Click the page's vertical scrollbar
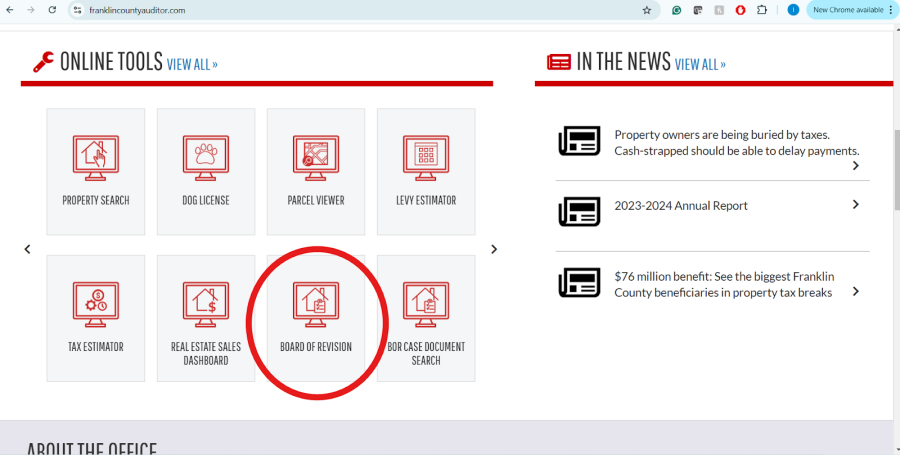The height and width of the screenshot is (455, 900). (x=895, y=170)
